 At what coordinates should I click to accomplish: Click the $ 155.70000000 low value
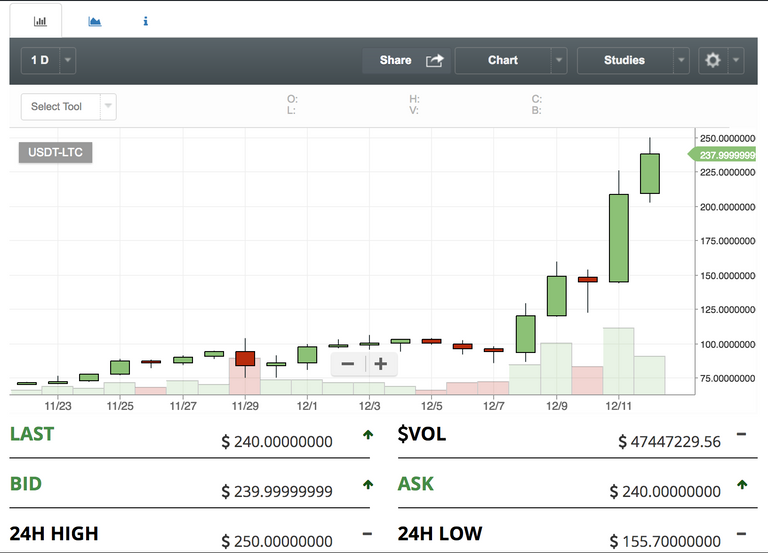point(665,541)
